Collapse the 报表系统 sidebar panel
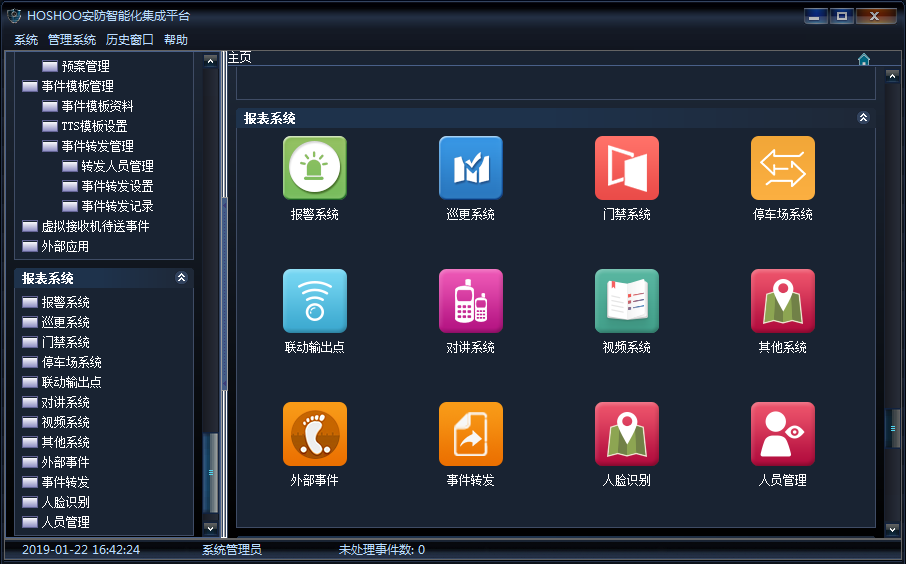 (181, 278)
